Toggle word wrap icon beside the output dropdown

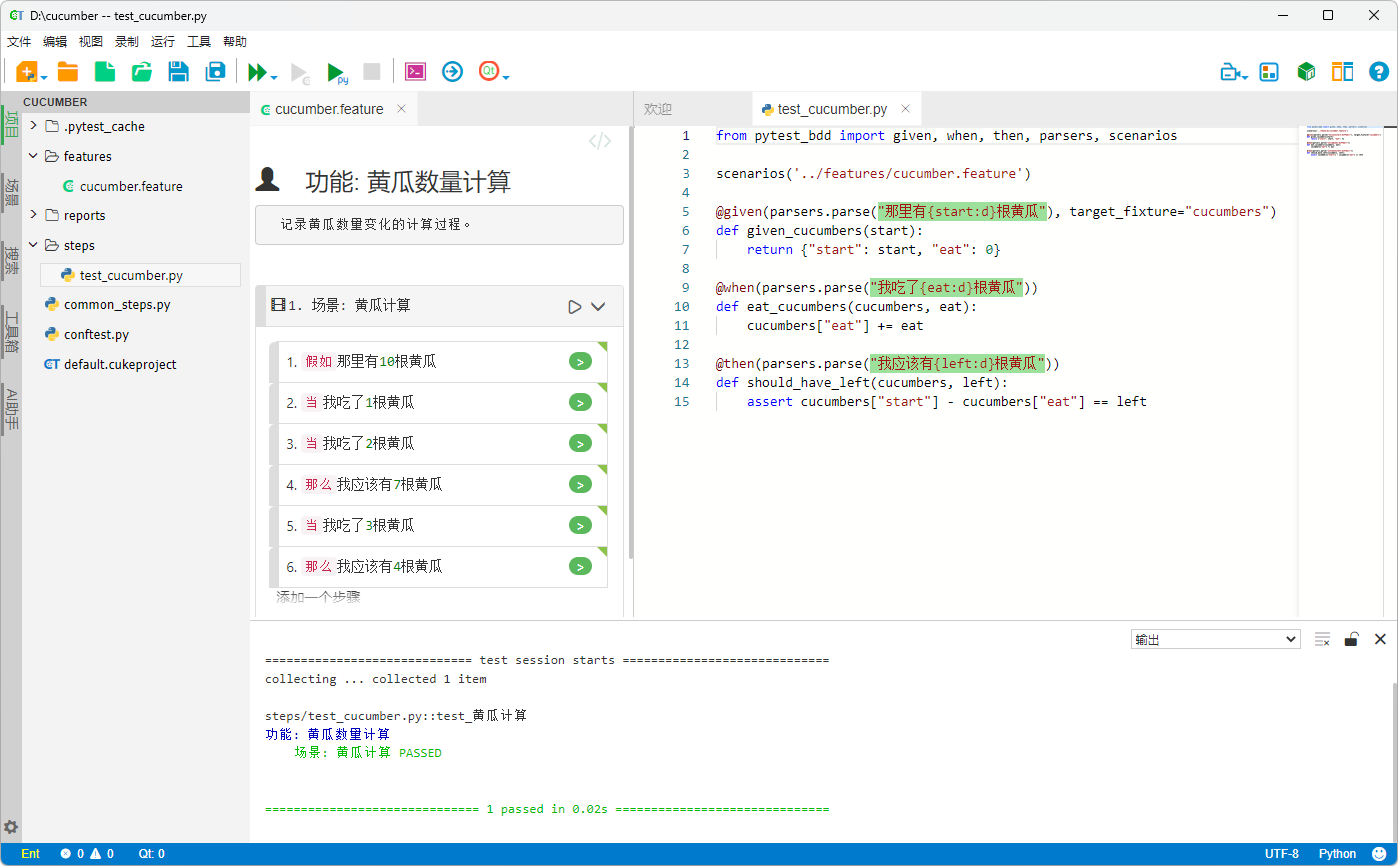pyautogui.click(x=1322, y=638)
